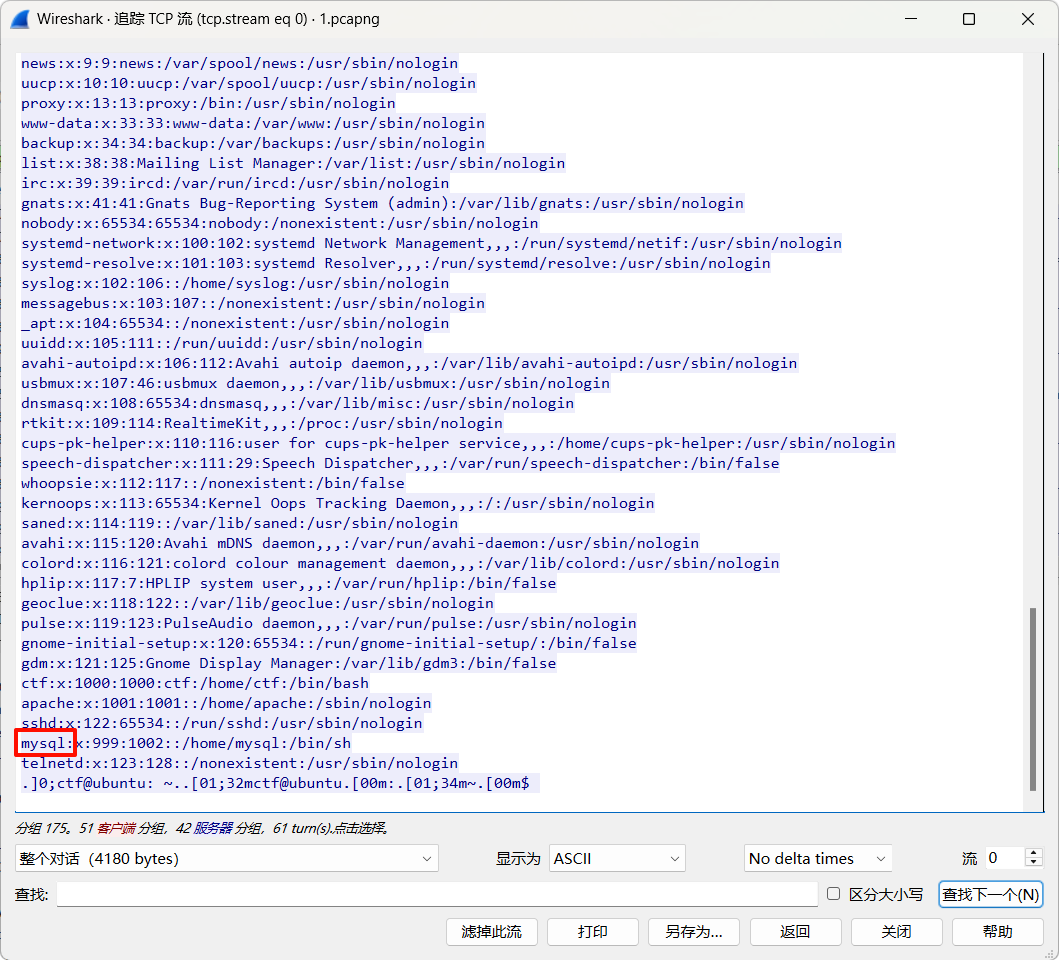Image resolution: width=1059 pixels, height=960 pixels.
Task: Open the 显示为 ASCII format dropdown
Action: [617, 859]
